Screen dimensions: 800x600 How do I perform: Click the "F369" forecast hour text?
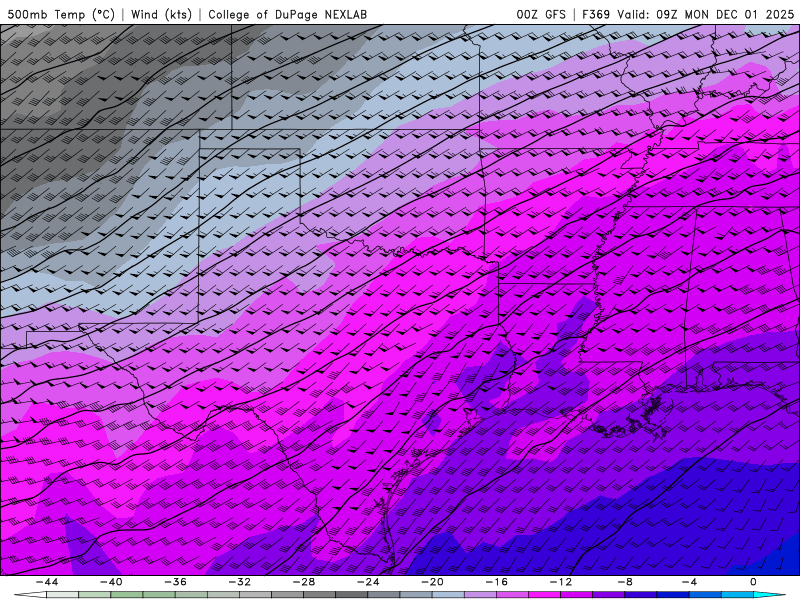coord(596,14)
